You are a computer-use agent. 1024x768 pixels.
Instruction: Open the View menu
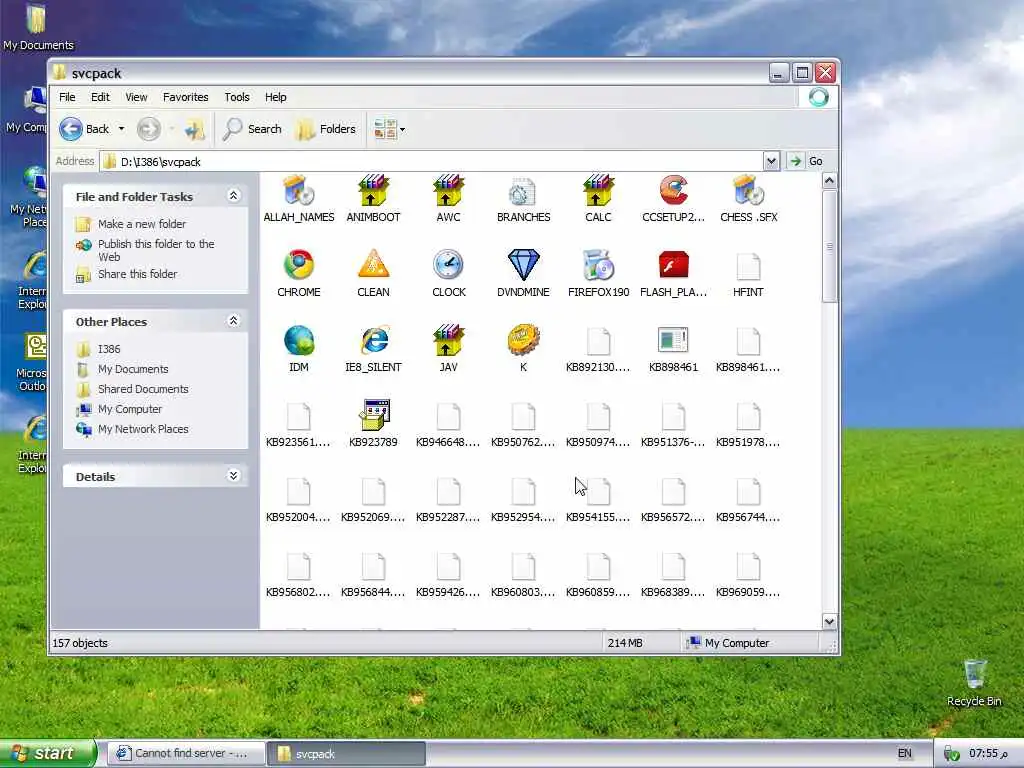pyautogui.click(x=136, y=97)
